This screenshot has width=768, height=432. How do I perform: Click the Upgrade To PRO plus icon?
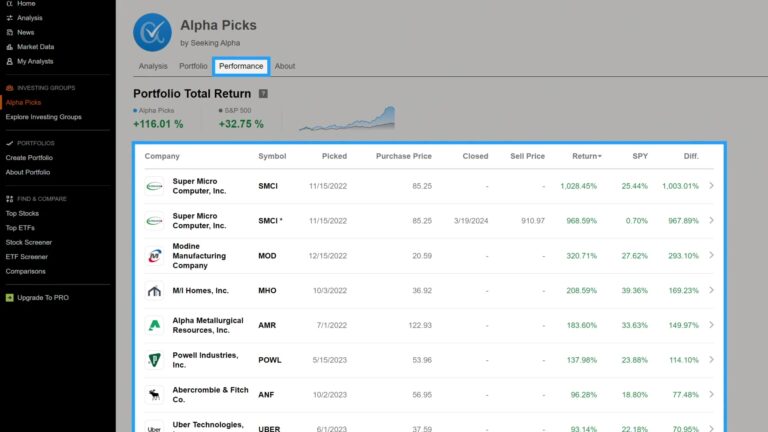pos(9,297)
